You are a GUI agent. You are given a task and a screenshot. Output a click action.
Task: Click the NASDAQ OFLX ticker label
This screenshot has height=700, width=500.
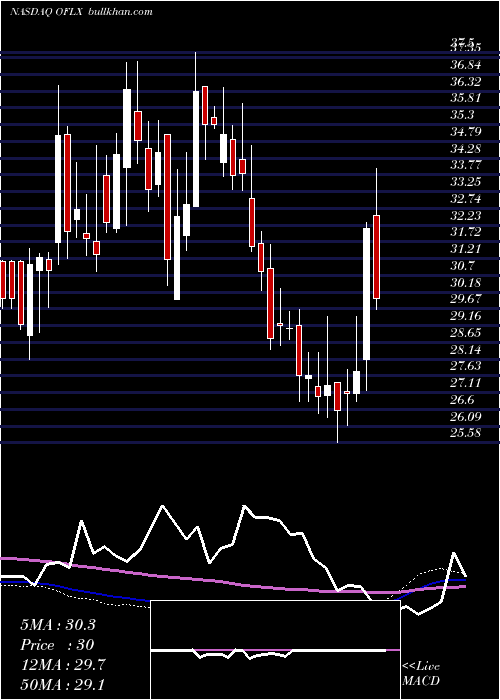[45, 12]
